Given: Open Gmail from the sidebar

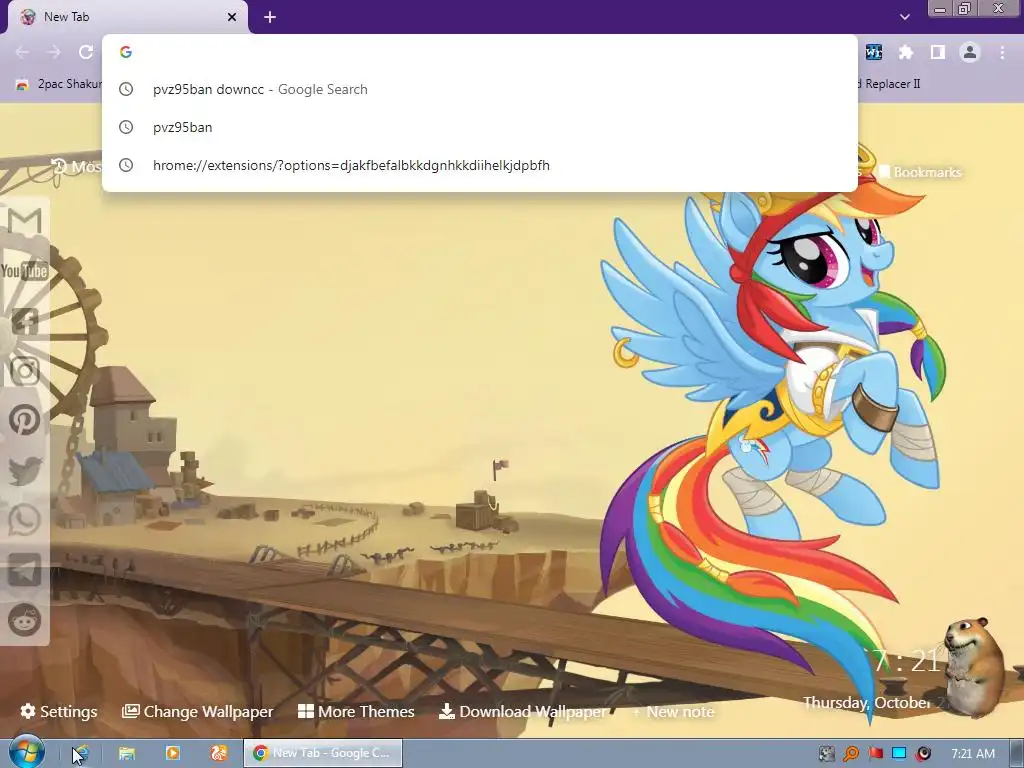Looking at the screenshot, I should point(25,221).
